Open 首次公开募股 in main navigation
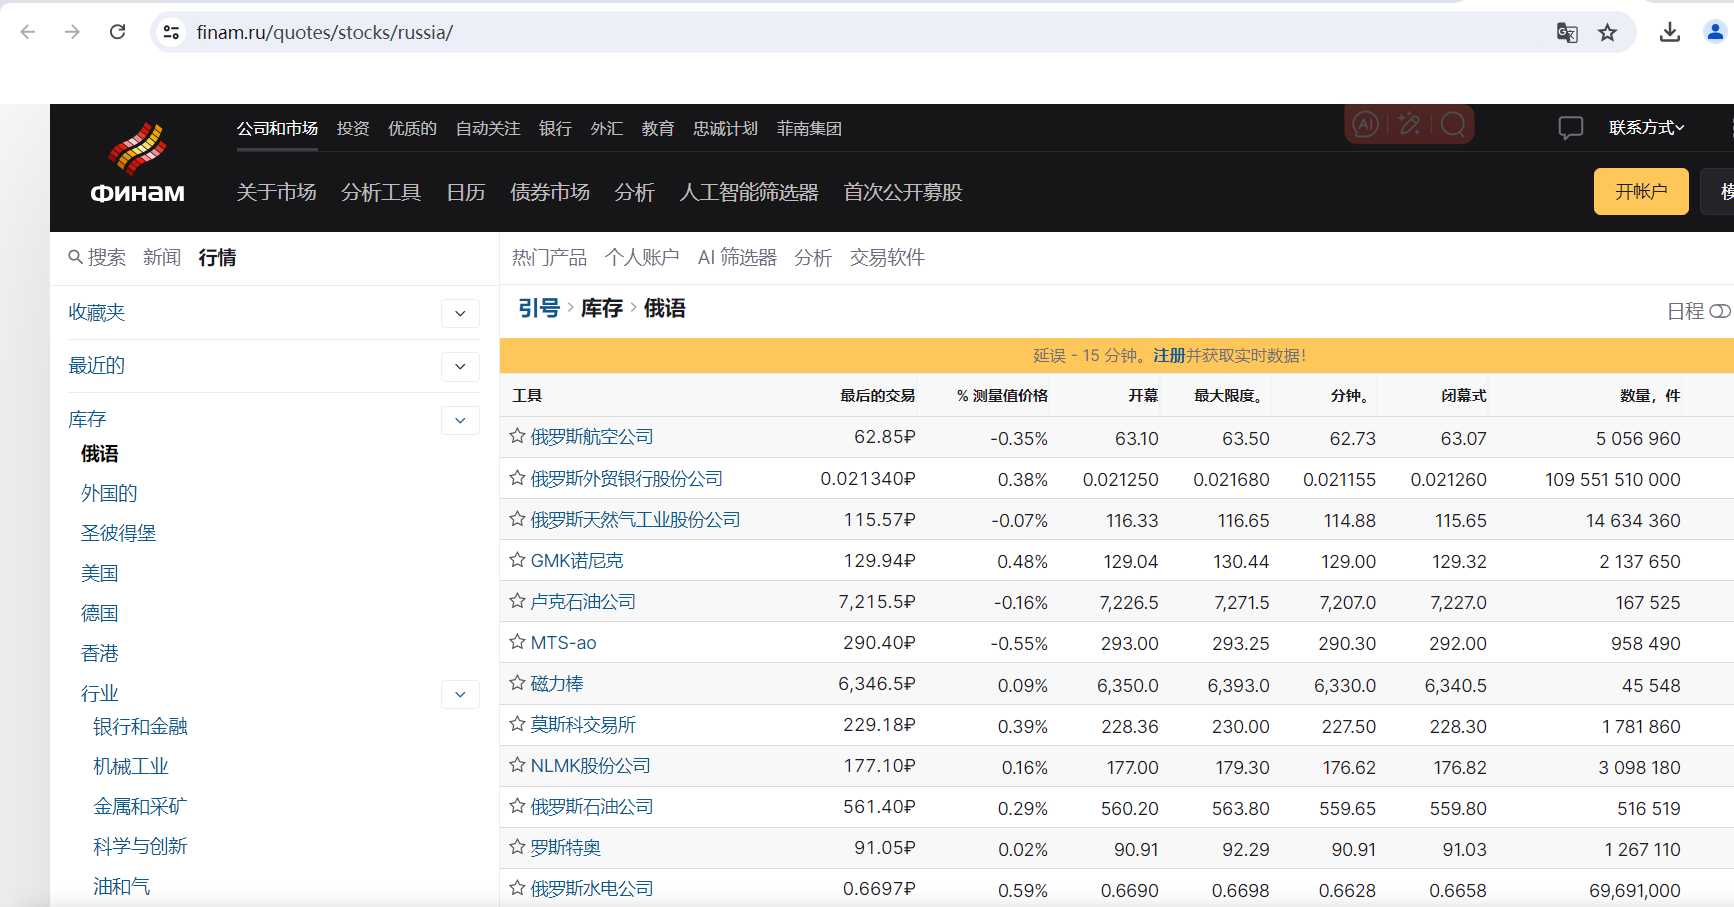1734x907 pixels. [903, 192]
